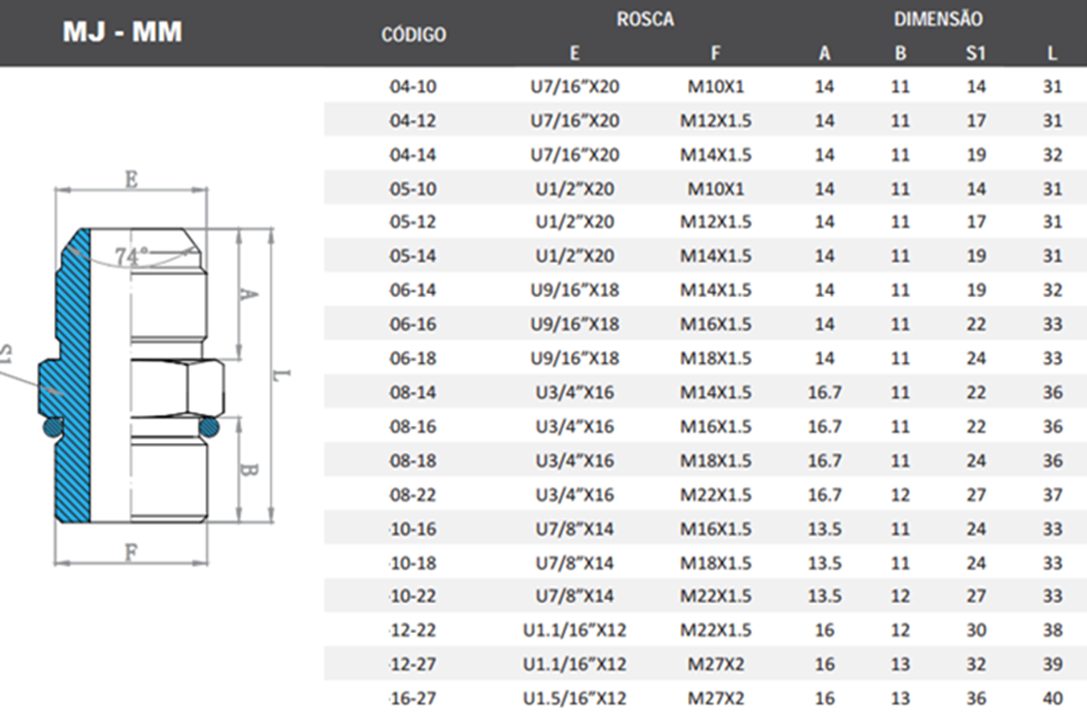Click the DIMENSÃO header label
Screen dimensions: 1087x720
[938, 19]
